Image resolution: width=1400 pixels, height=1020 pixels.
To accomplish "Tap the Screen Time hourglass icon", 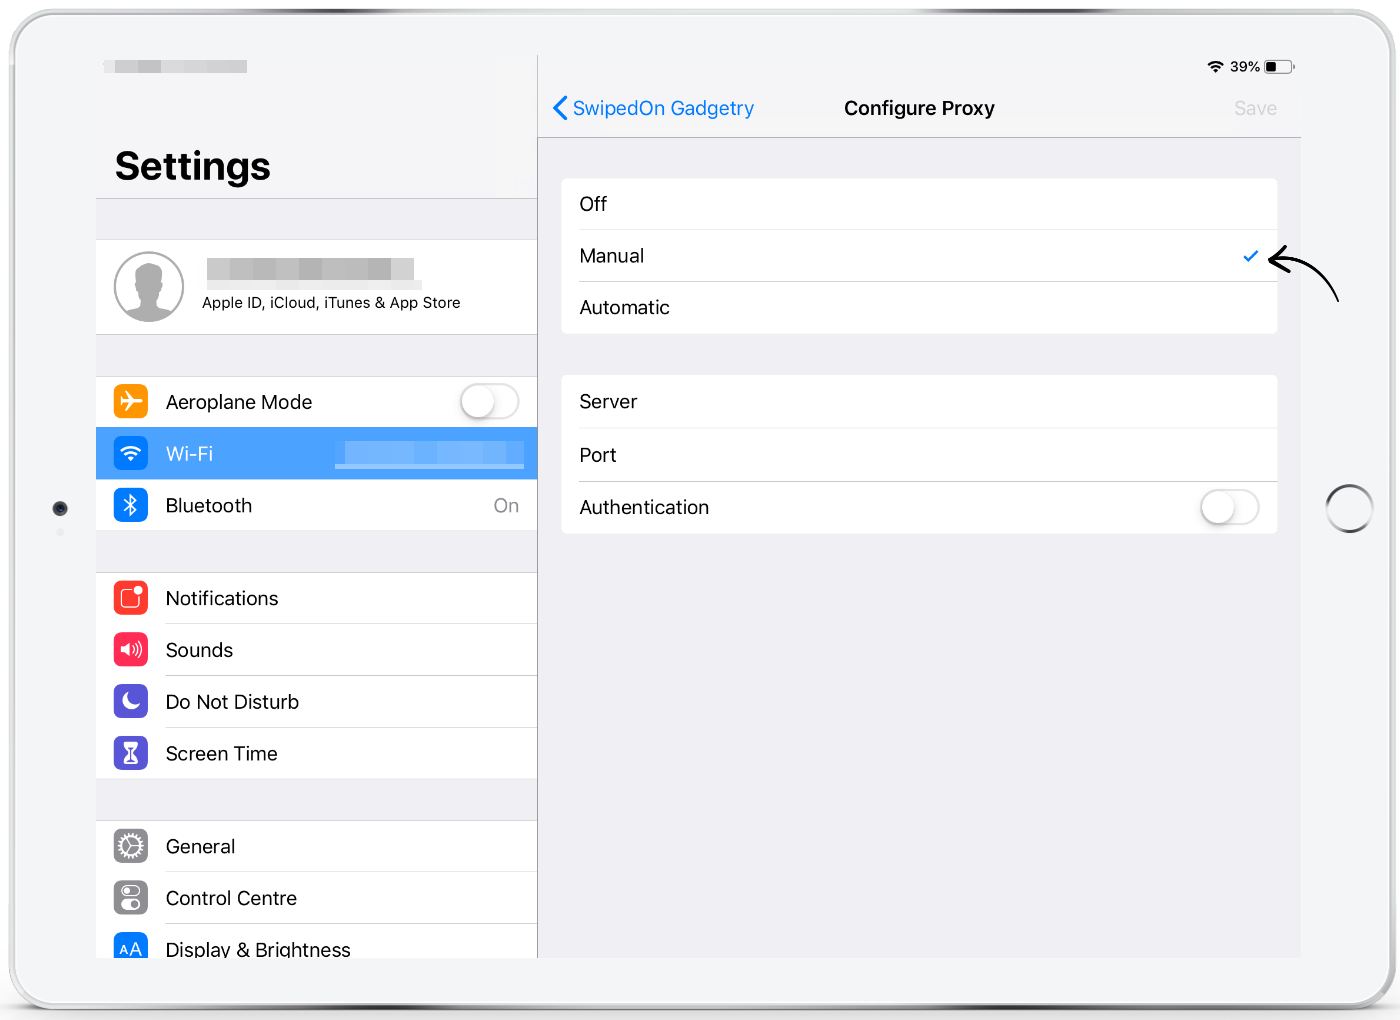I will click(x=131, y=754).
